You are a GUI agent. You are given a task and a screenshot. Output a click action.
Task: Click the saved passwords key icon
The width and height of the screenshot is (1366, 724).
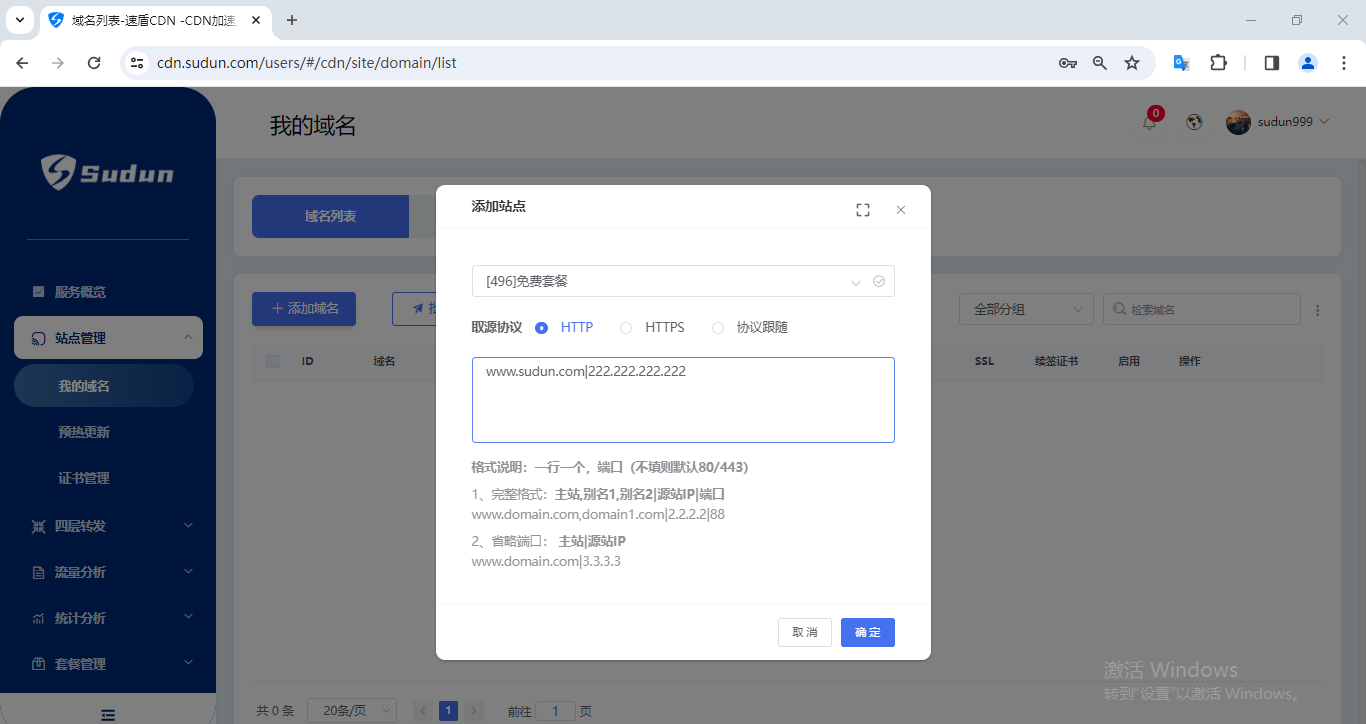(x=1067, y=63)
